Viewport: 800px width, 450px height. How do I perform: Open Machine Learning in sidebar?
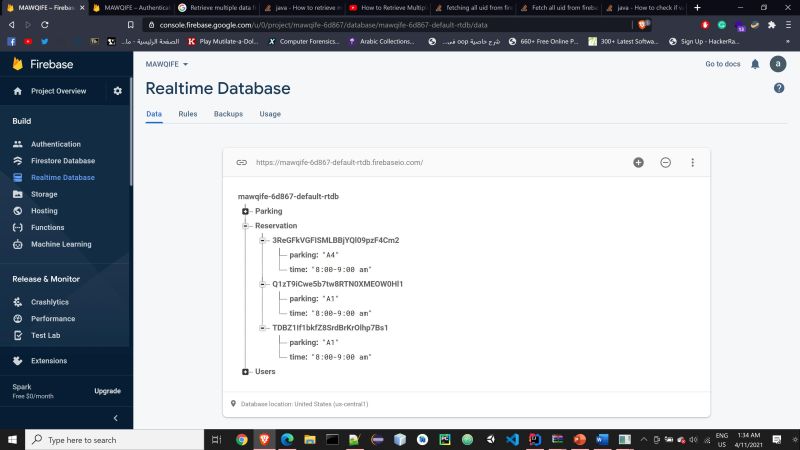click(61, 244)
